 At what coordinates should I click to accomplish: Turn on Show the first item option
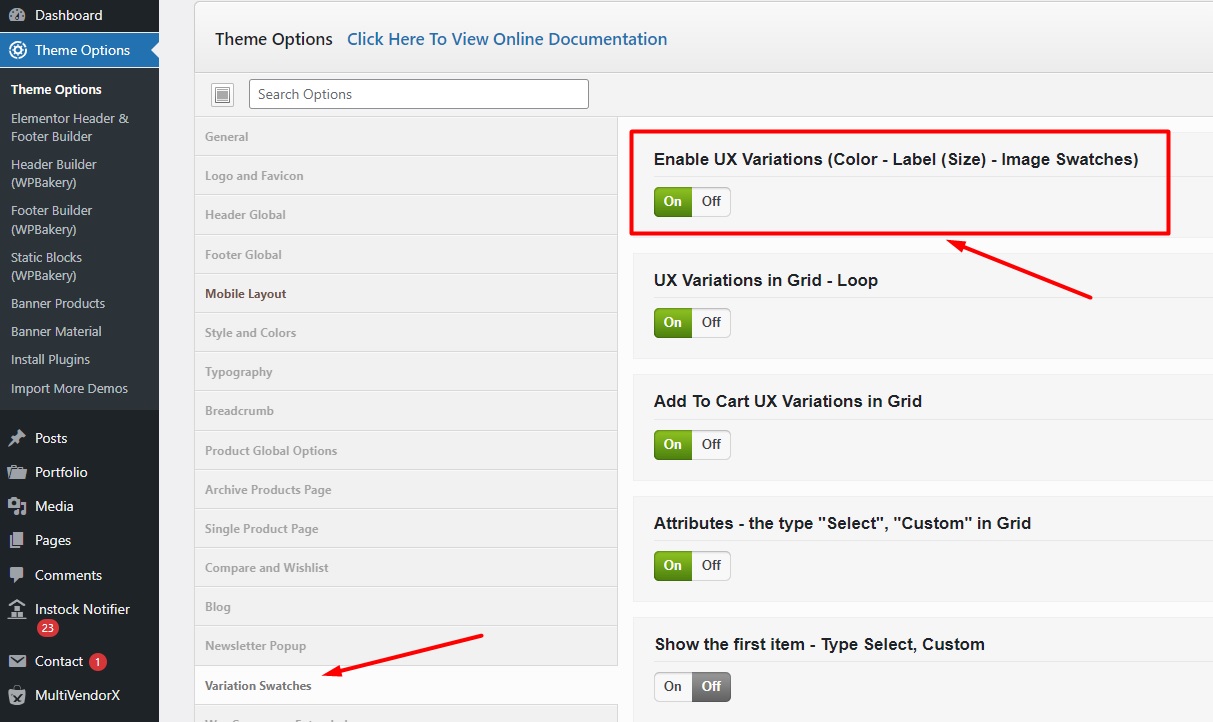pyautogui.click(x=673, y=686)
